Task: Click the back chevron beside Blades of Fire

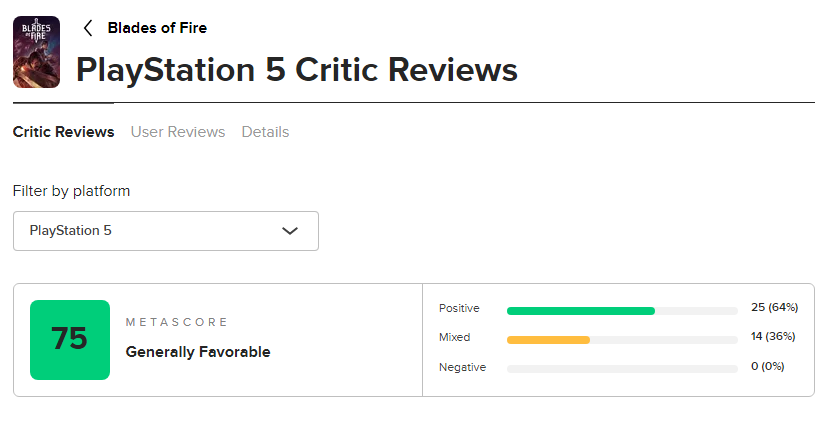Action: 88,28
